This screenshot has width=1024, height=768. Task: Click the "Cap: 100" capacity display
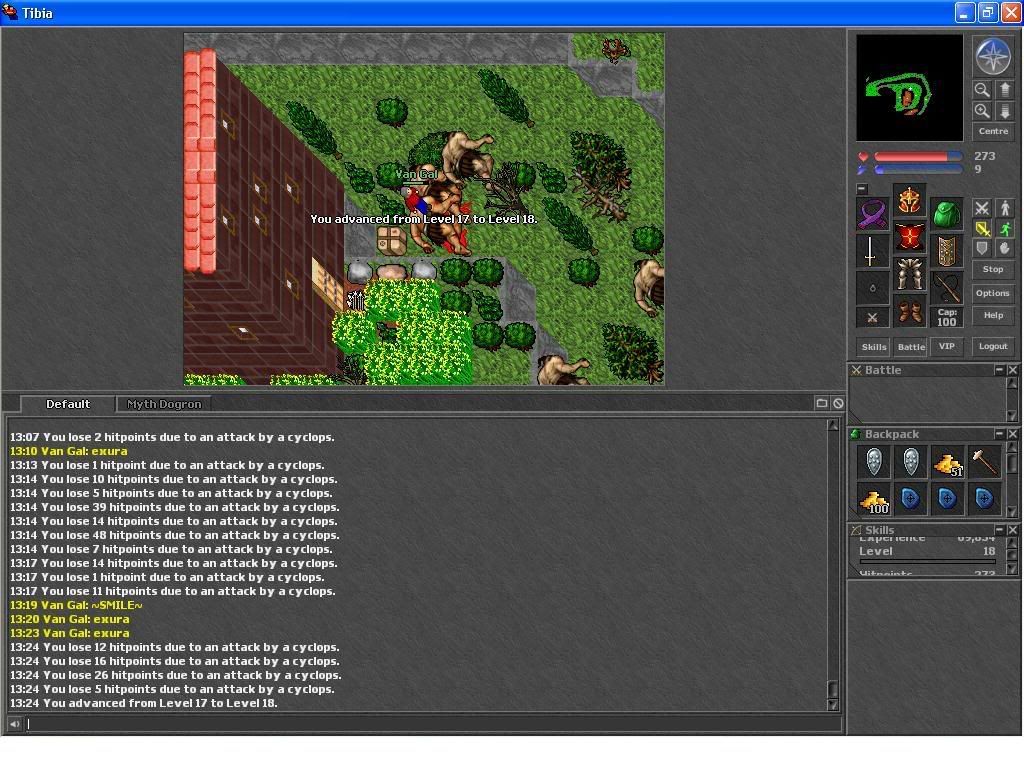click(946, 317)
